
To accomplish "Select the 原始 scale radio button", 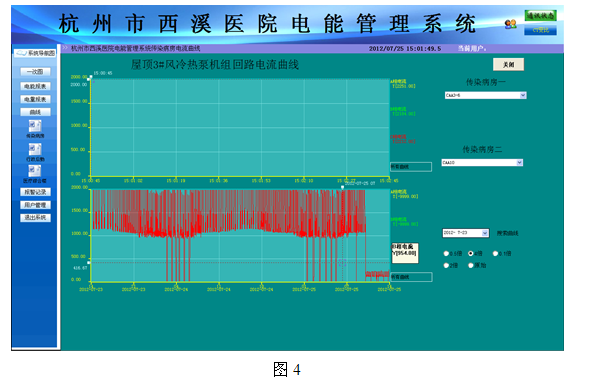I will coord(471,265).
